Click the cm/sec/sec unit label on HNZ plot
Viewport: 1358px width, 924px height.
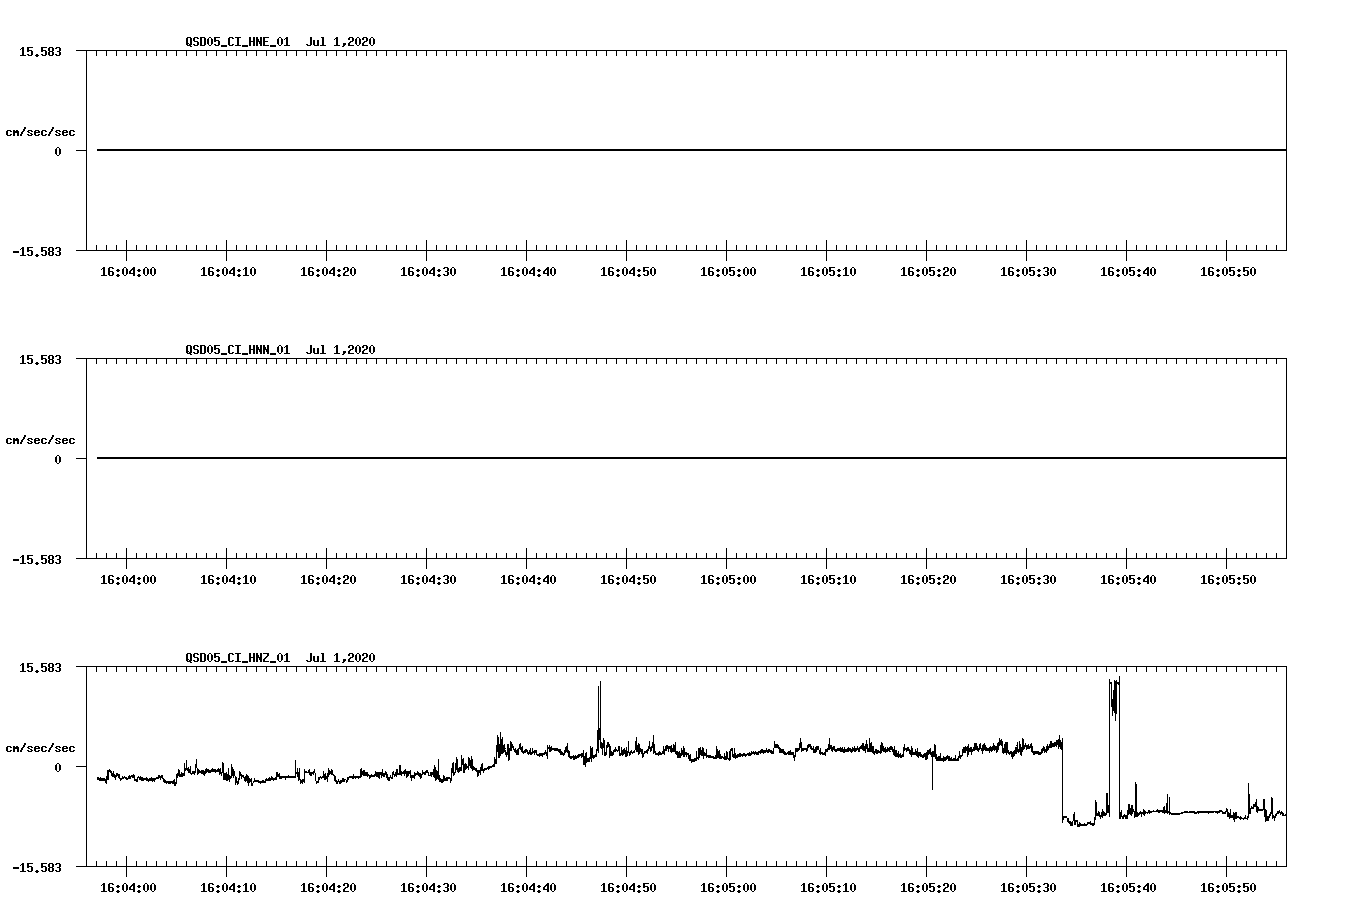40,748
